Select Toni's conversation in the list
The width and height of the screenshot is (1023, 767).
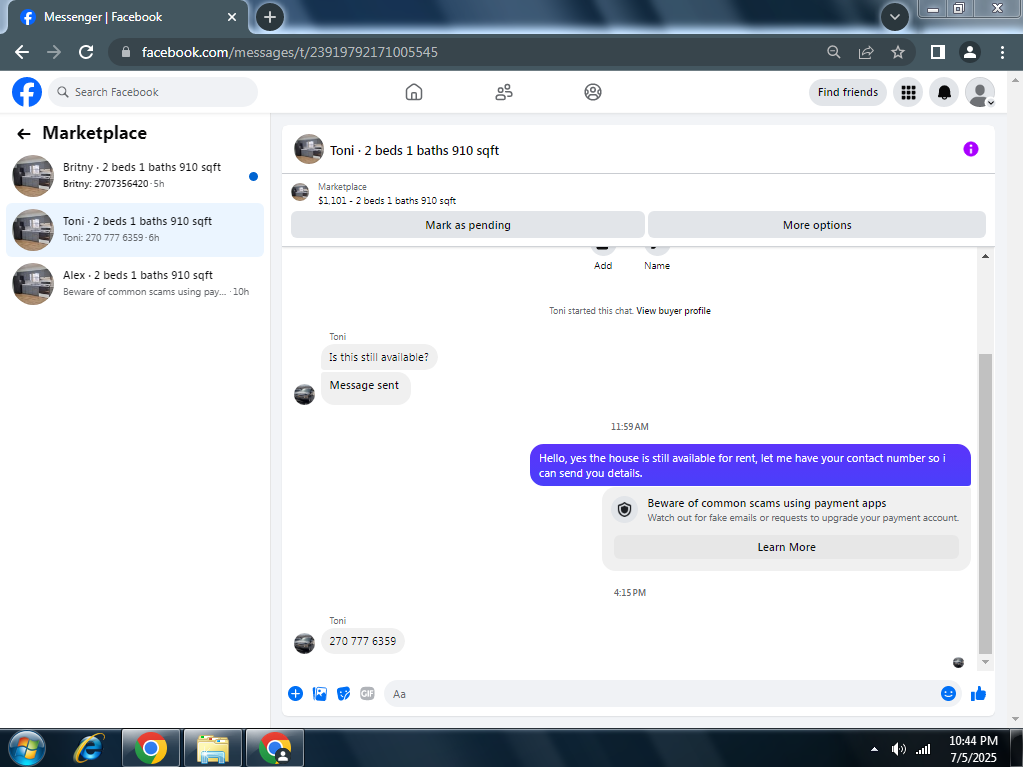(135, 230)
